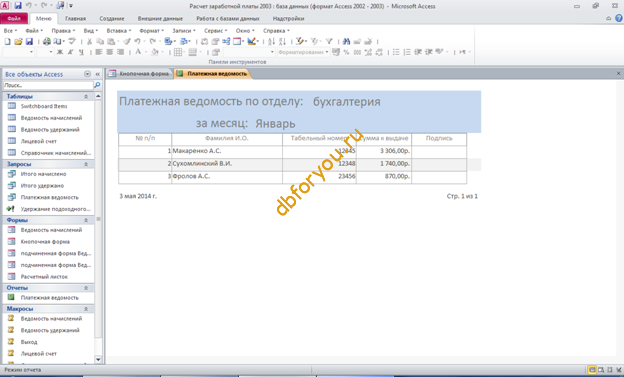The height and width of the screenshot is (377, 624).
Task: Switch to Print Preview in status bar
Action: point(601,370)
